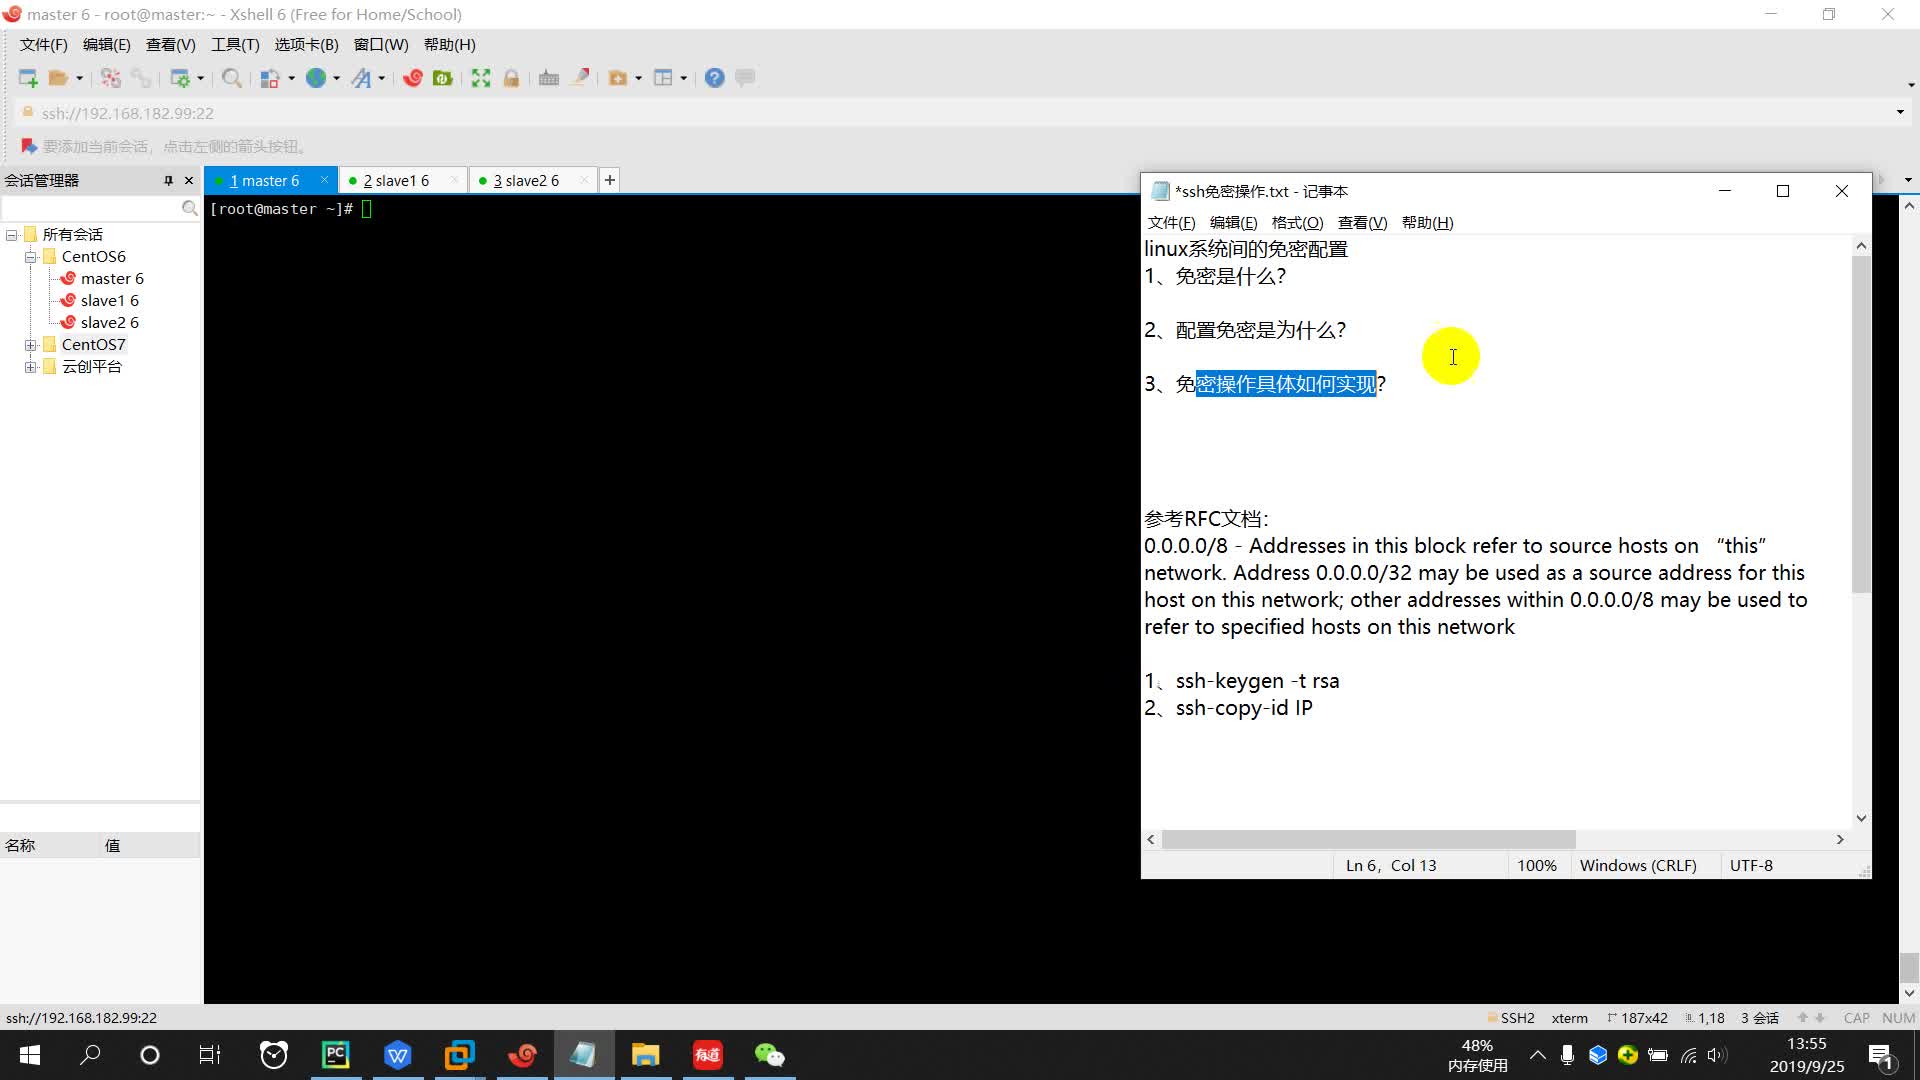Screen dimensions: 1920x1080
Task: Click the 名称 column header
Action: click(x=50, y=846)
